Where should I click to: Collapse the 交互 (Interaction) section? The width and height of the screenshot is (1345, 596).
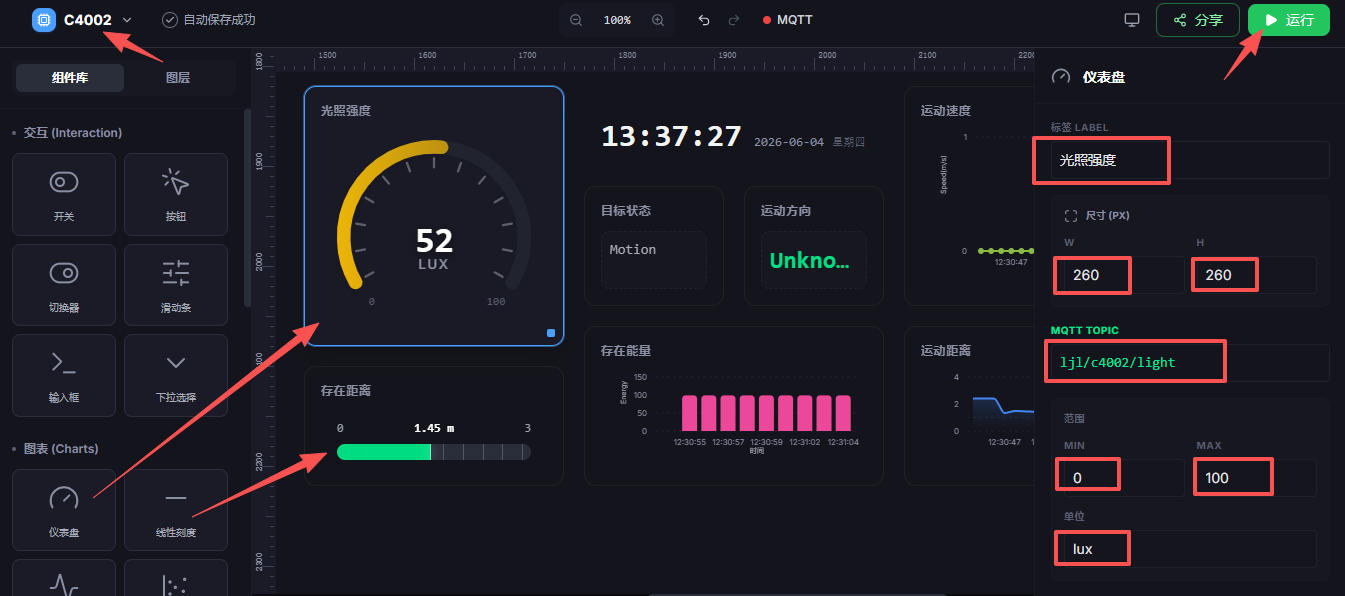[x=67, y=132]
